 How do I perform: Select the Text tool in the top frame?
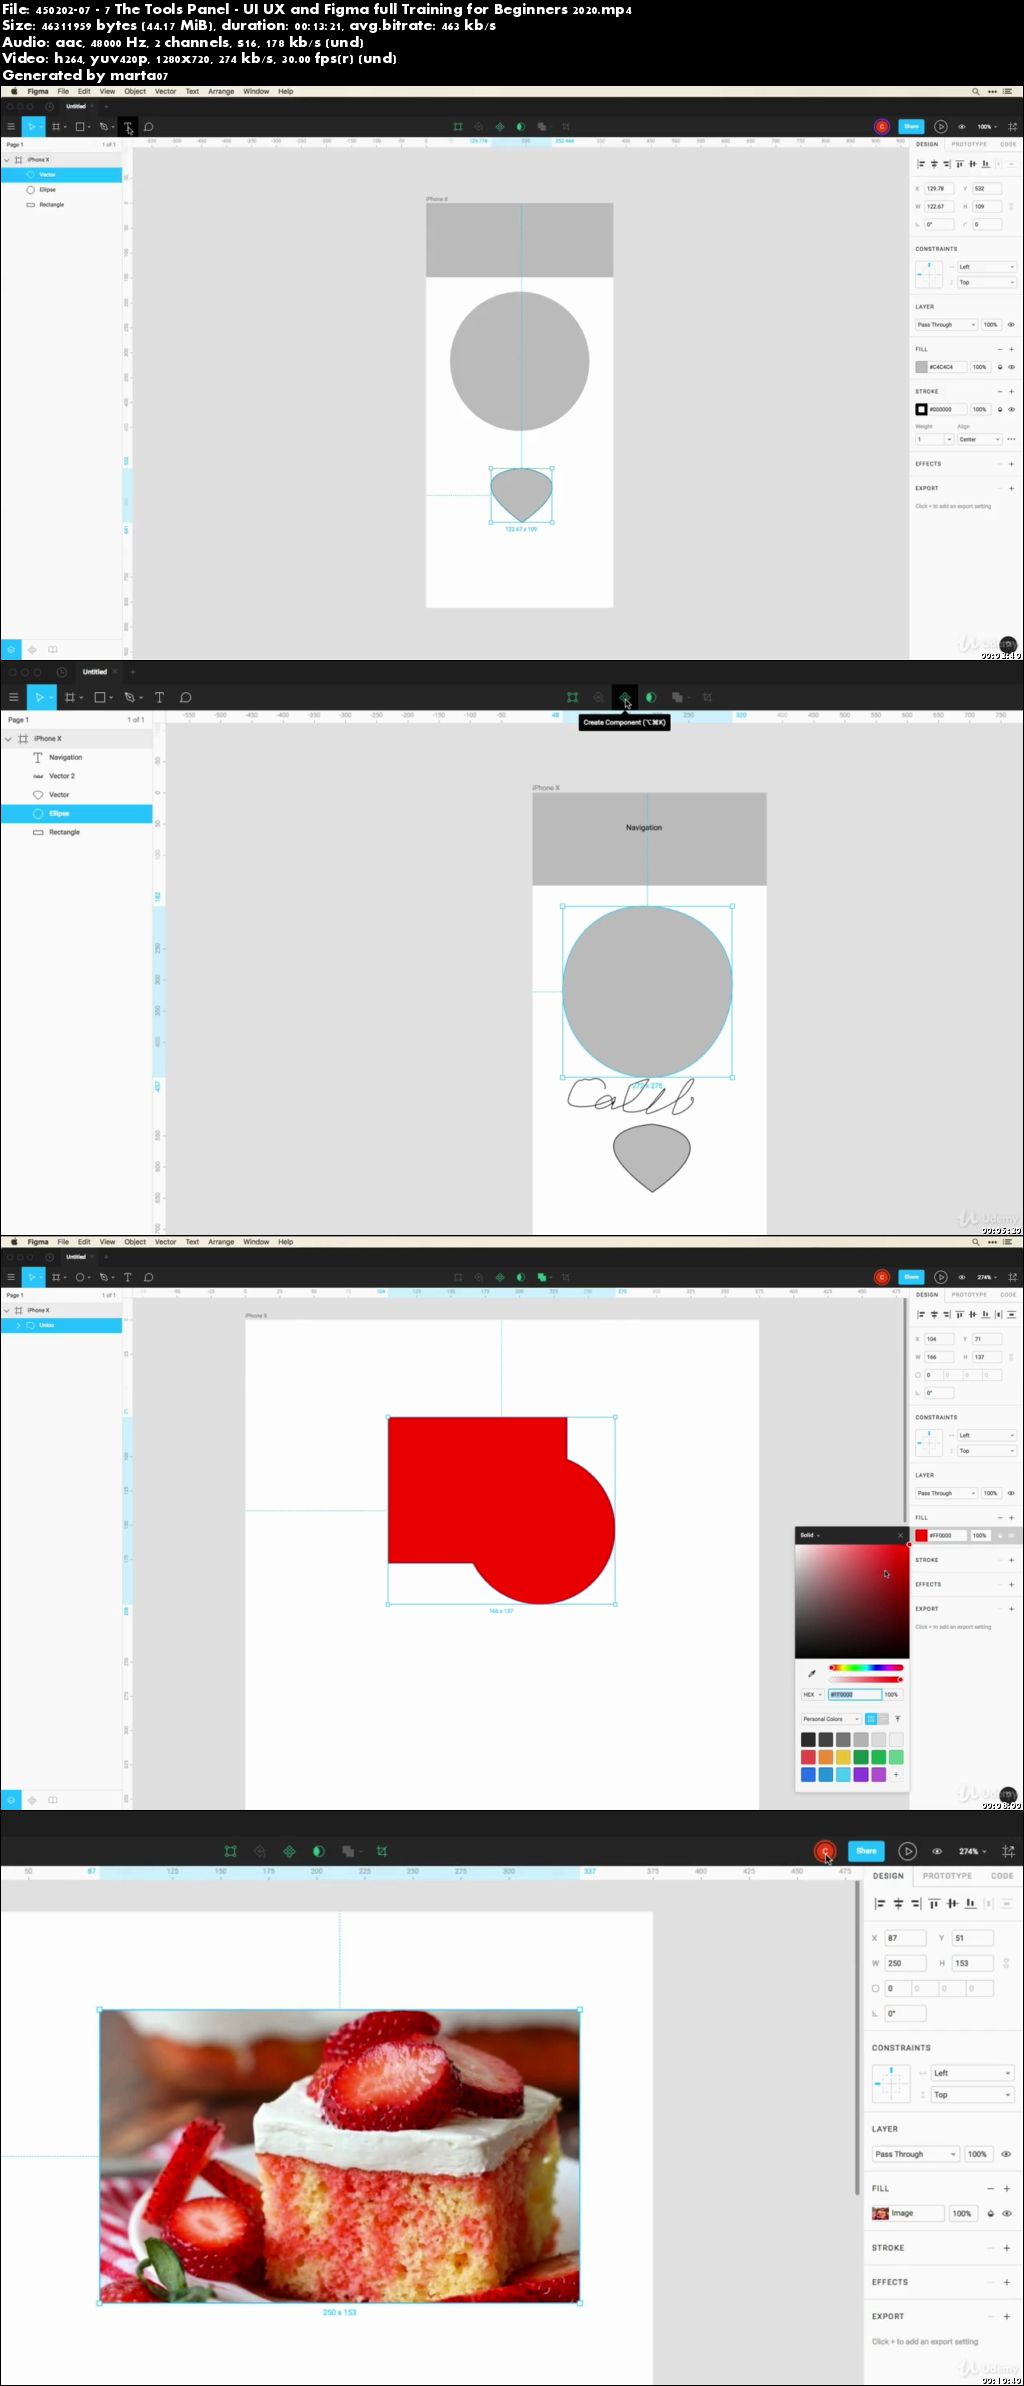128,127
